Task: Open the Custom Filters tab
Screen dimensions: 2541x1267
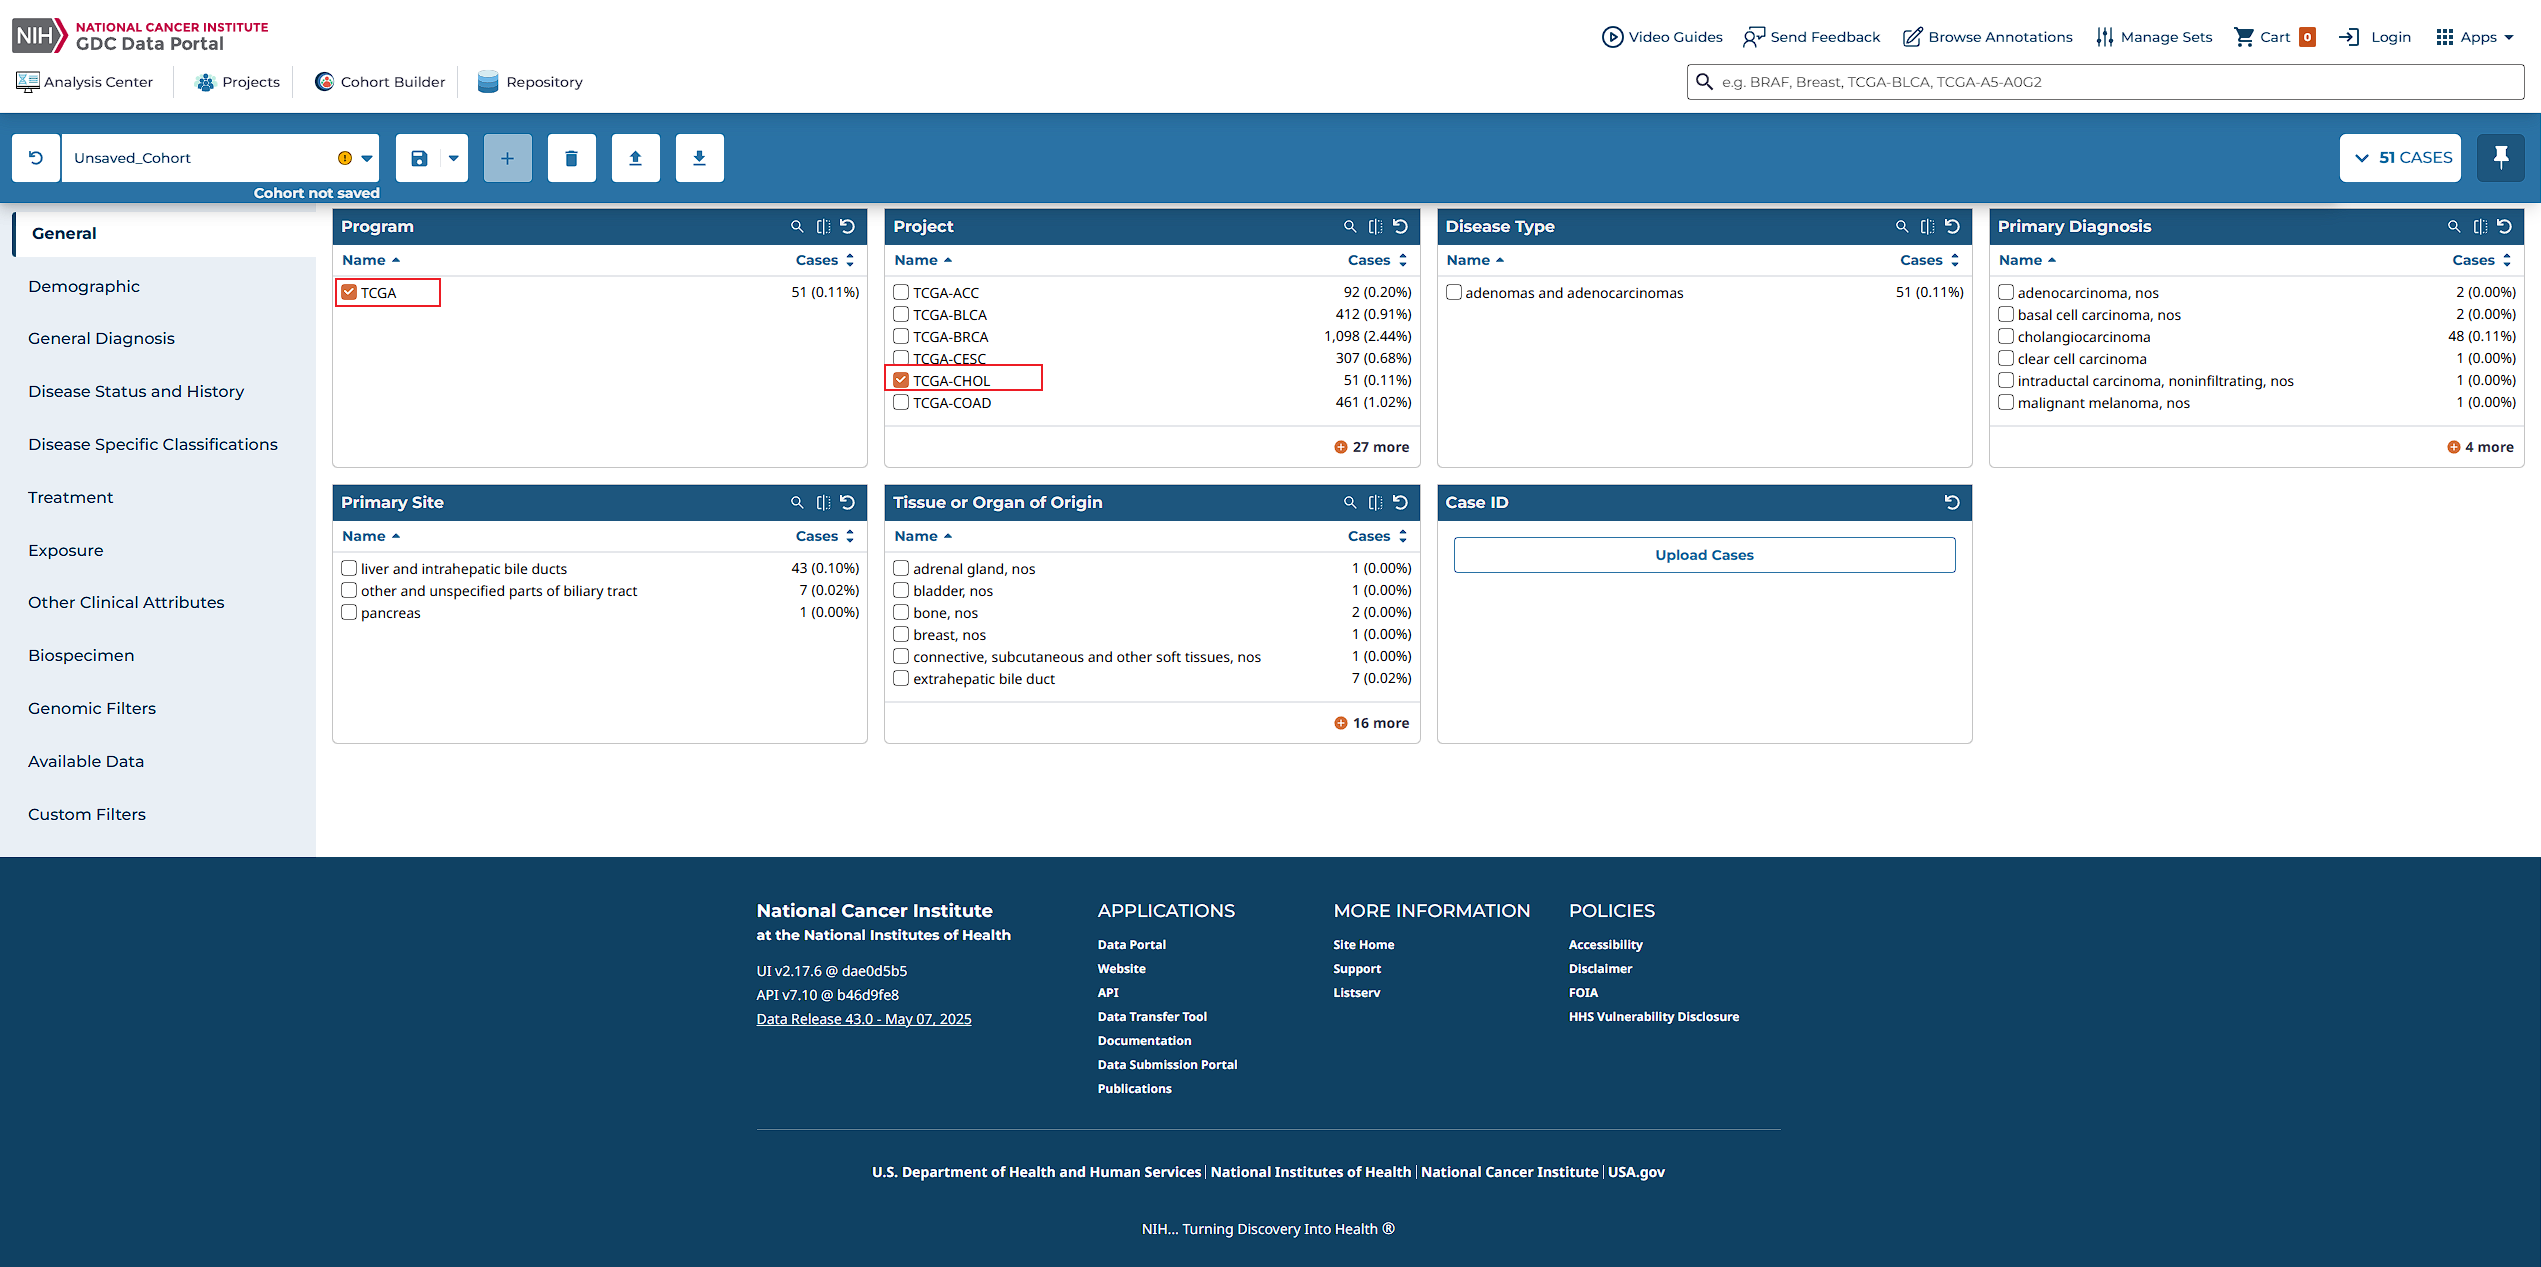Action: coord(87,815)
